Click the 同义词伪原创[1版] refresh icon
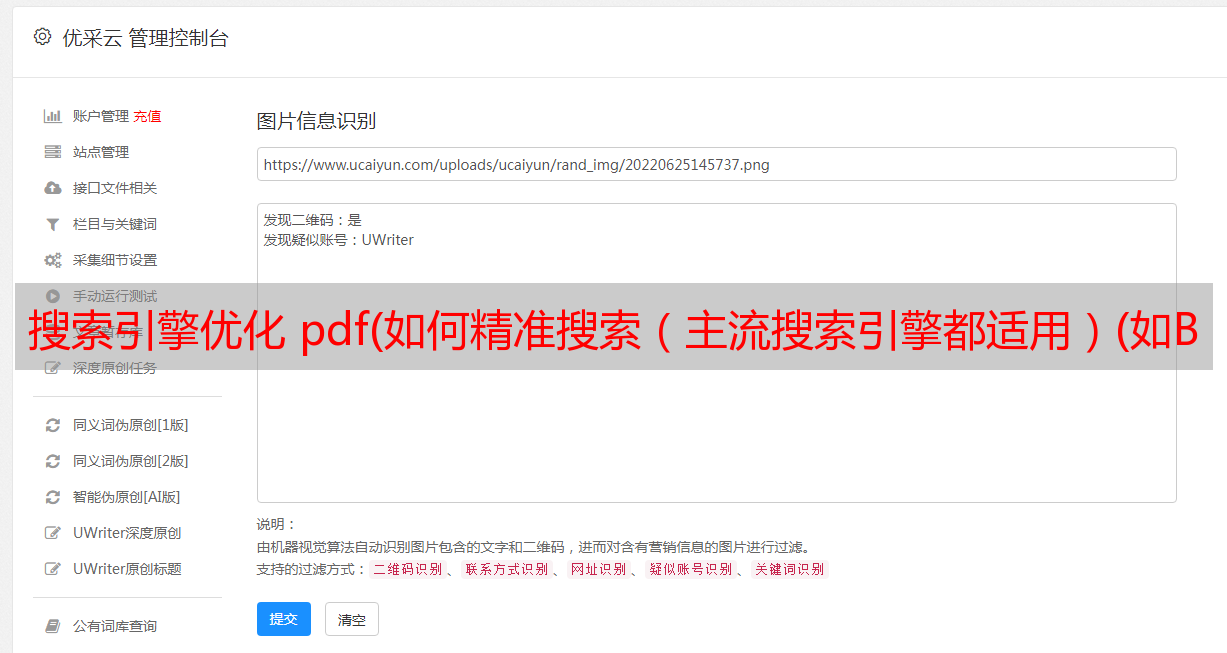The height and width of the screenshot is (653, 1227). (x=53, y=425)
